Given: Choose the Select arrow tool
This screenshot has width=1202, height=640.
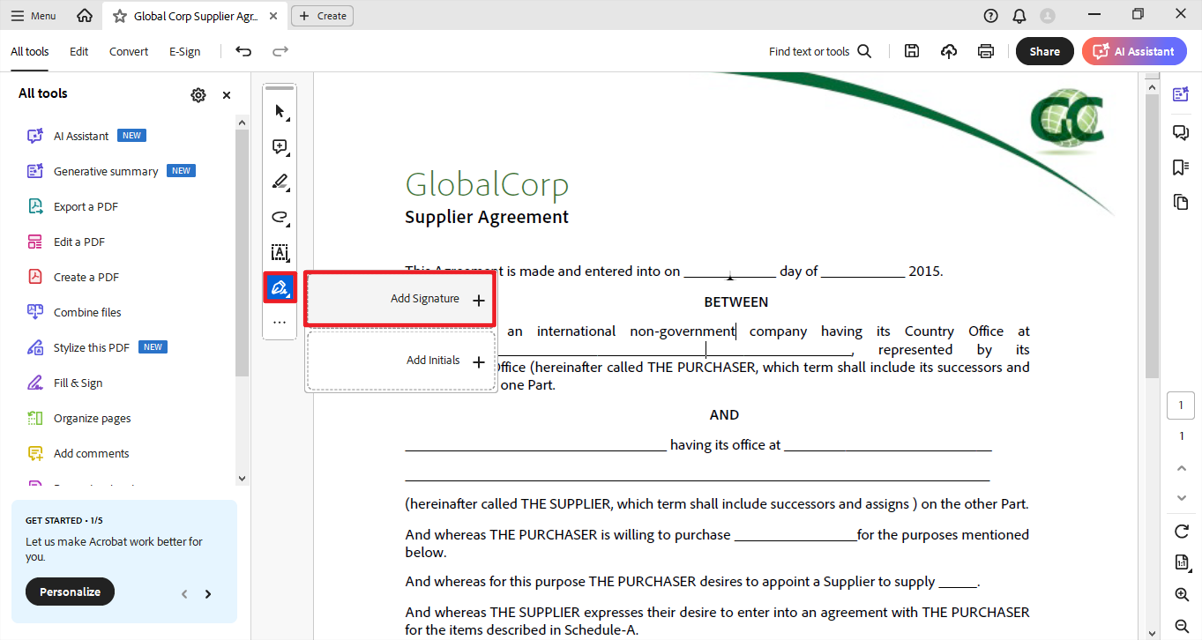Looking at the screenshot, I should tap(280, 112).
